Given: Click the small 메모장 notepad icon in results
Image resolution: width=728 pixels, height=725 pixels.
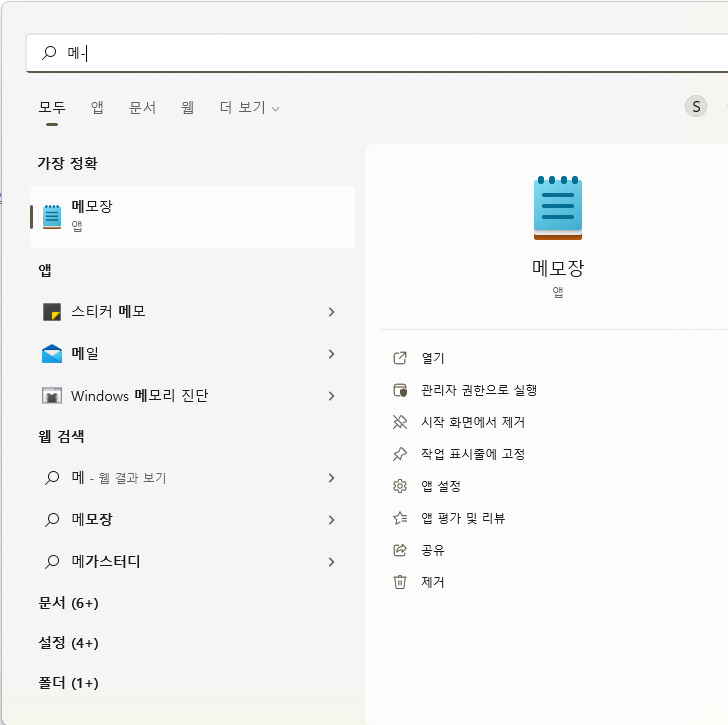Looking at the screenshot, I should coord(52,217).
